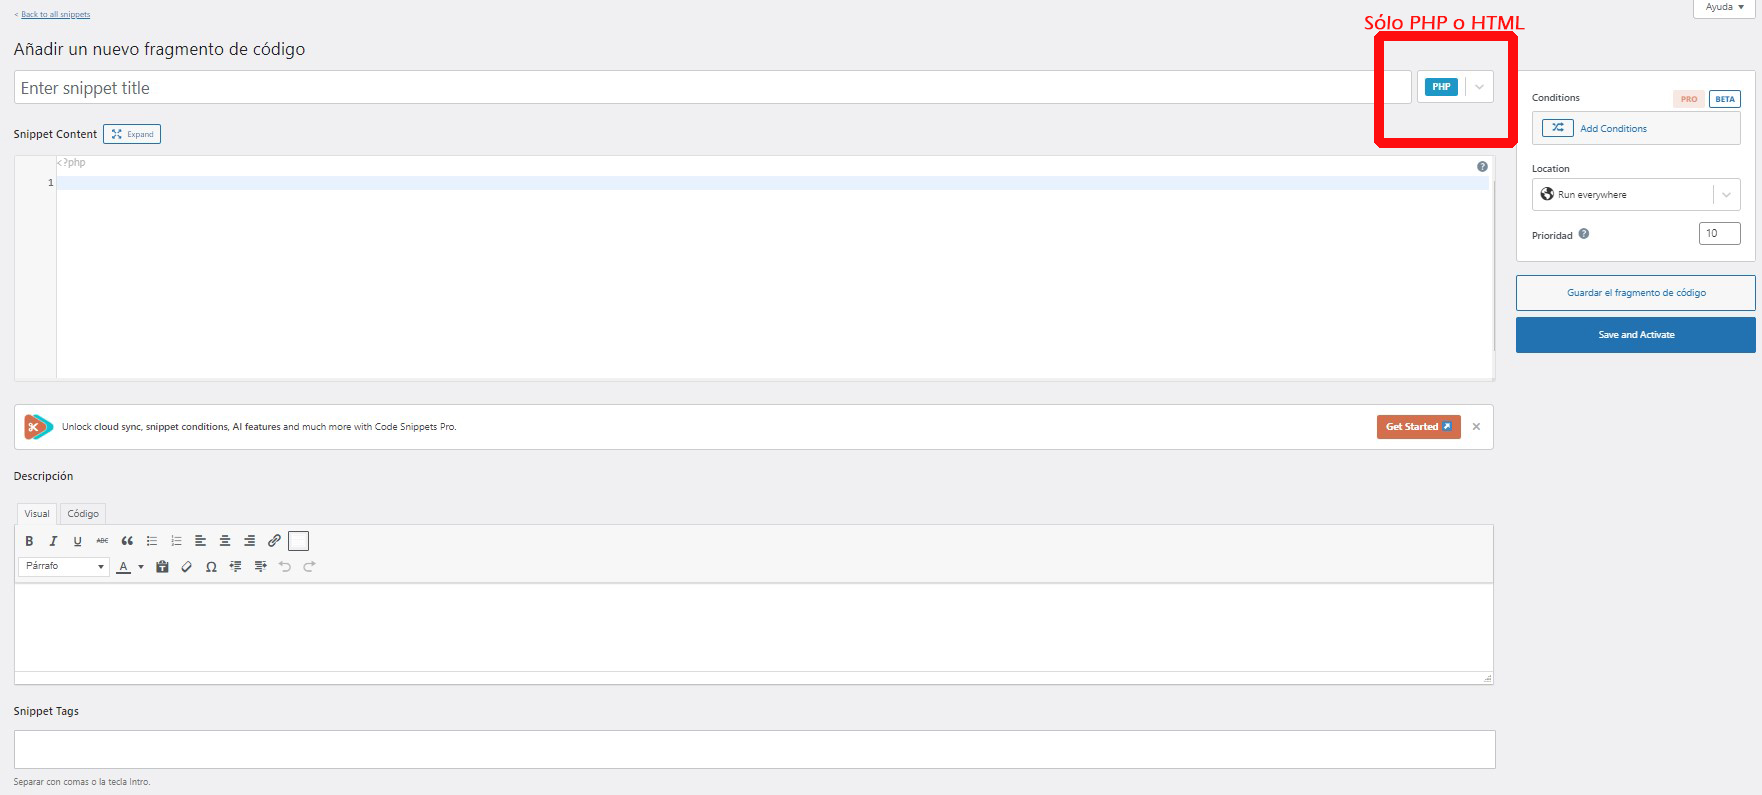Insert a blockquote in the description
This screenshot has height=795, width=1762.
(127, 541)
